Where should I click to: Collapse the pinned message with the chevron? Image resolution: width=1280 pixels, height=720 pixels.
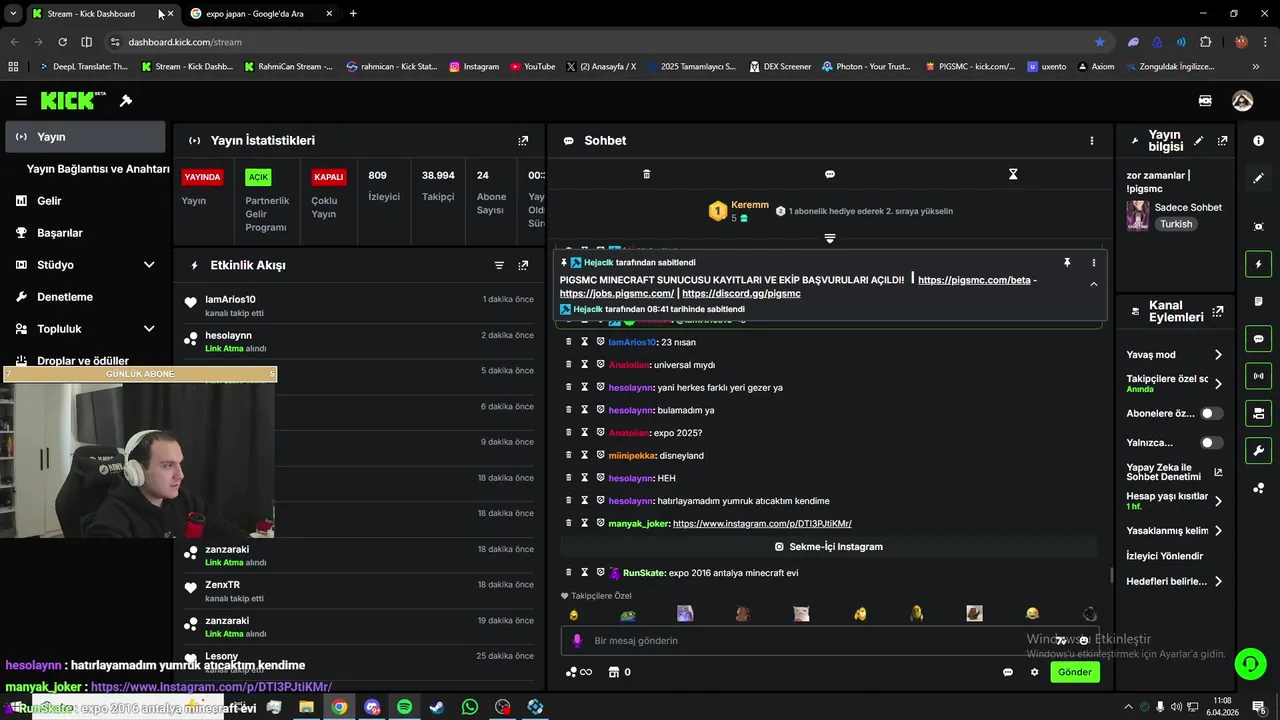[x=1093, y=284]
